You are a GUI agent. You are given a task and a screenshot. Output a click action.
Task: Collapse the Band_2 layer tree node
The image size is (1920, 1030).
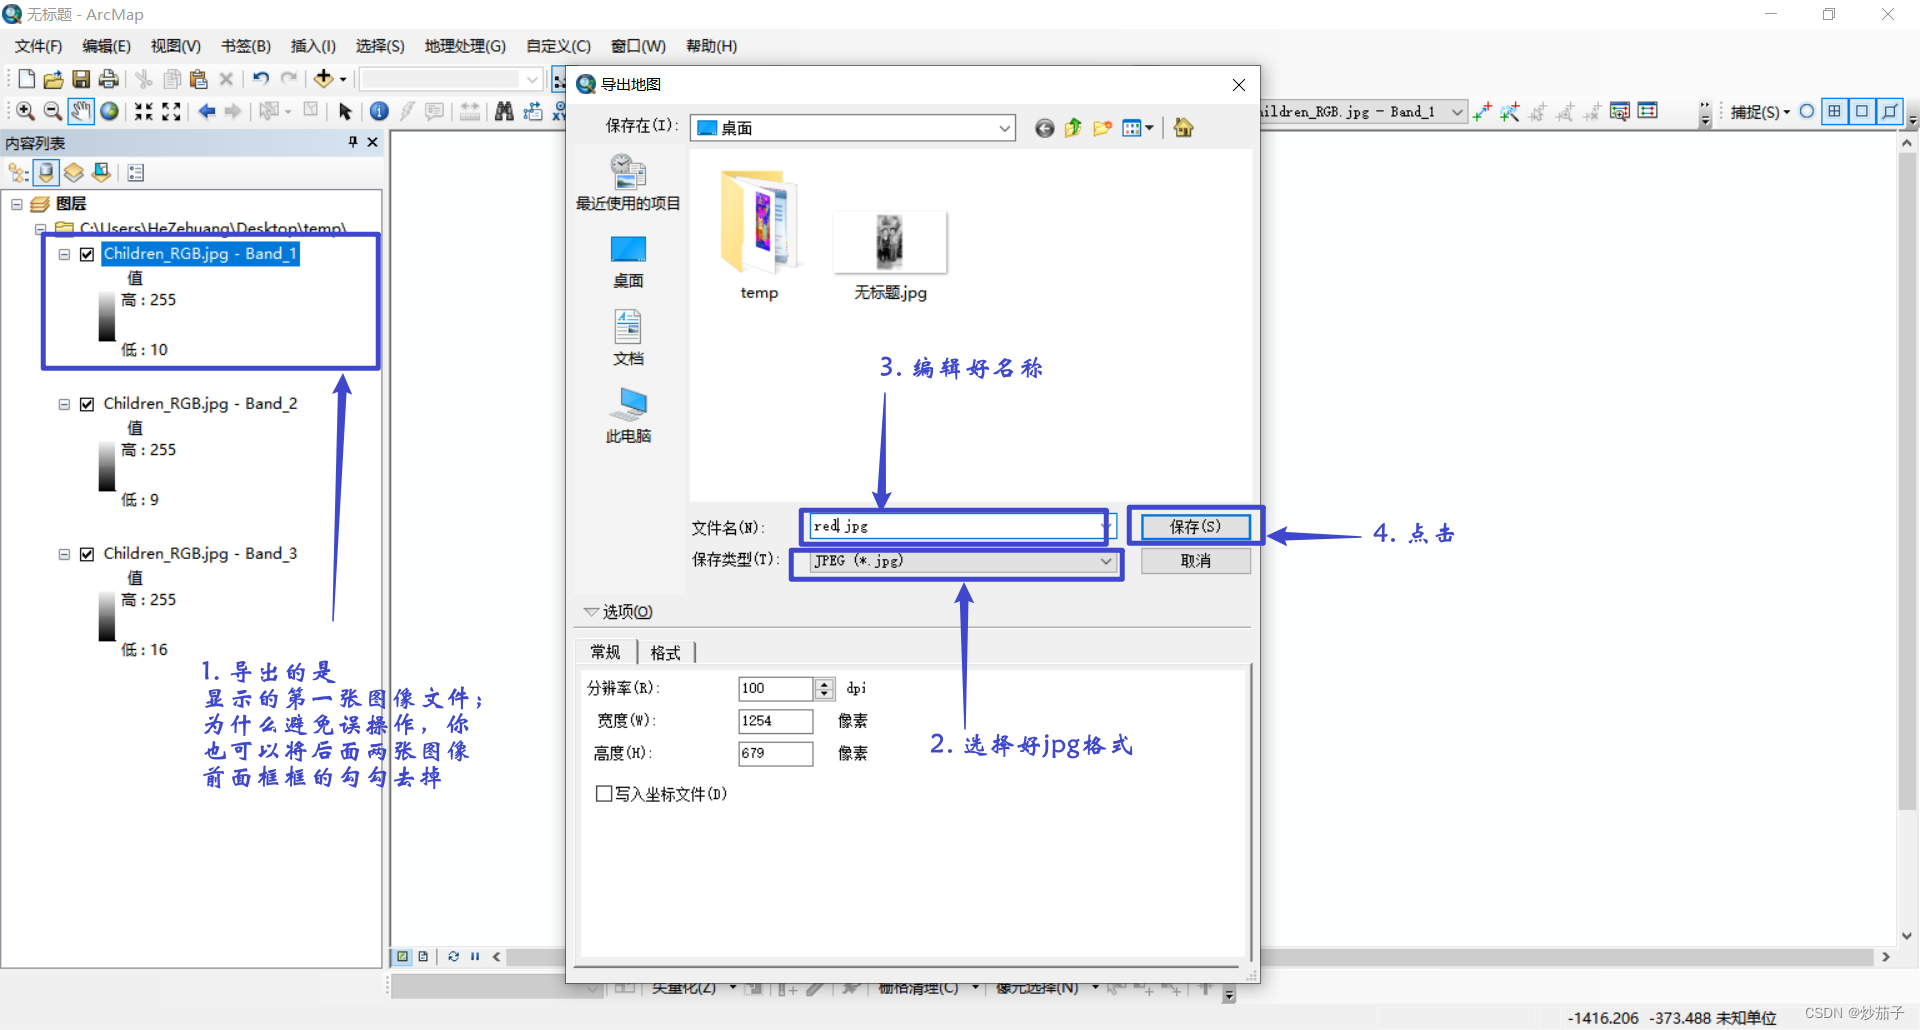(x=64, y=404)
